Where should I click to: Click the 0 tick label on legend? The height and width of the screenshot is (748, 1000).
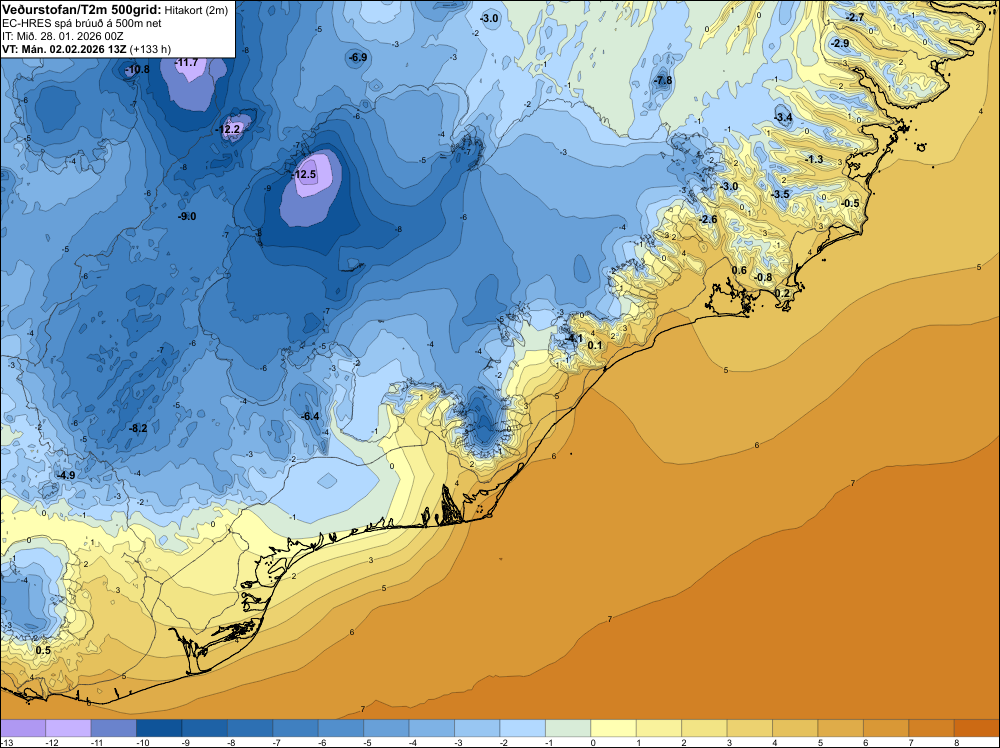pyautogui.click(x=594, y=742)
